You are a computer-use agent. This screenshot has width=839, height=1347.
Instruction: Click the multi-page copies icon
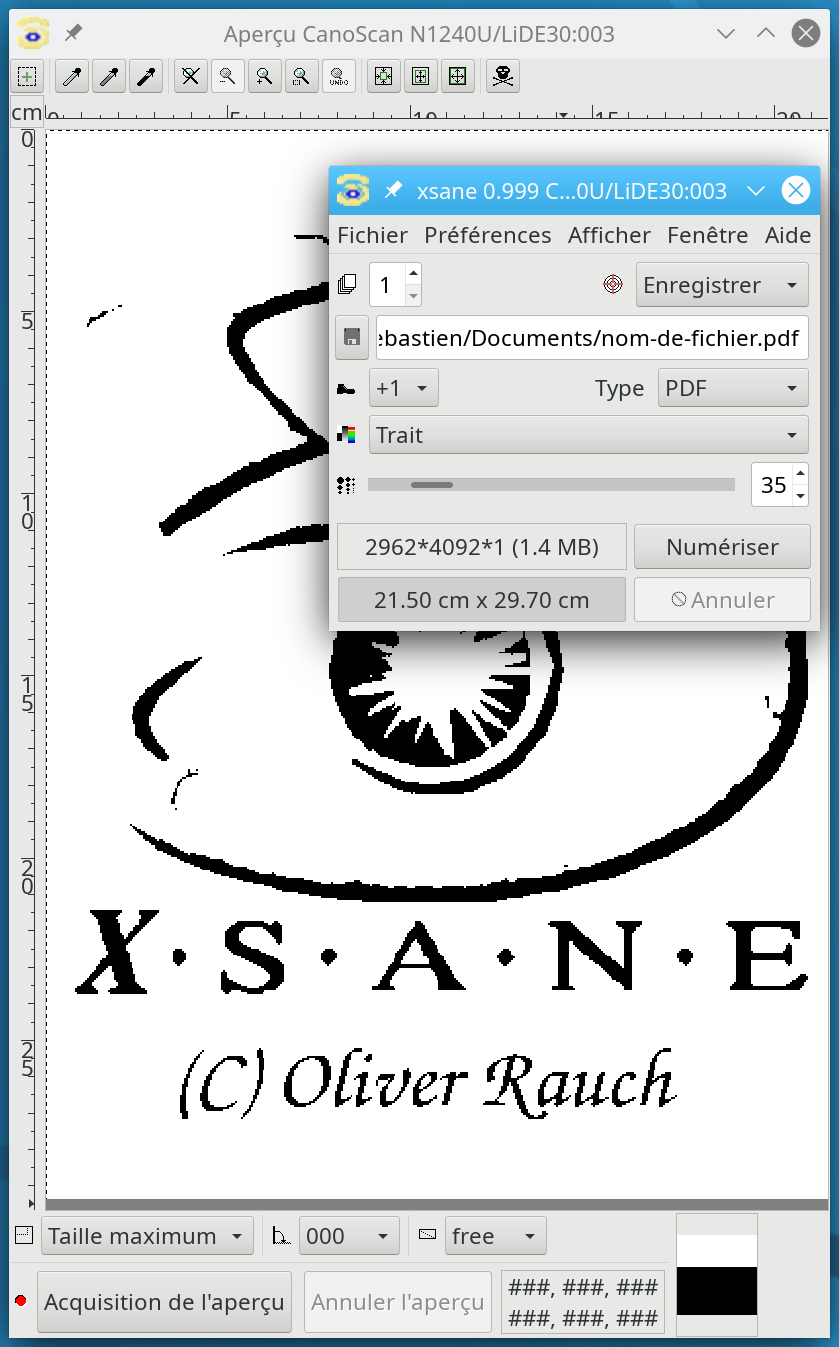pos(347,285)
